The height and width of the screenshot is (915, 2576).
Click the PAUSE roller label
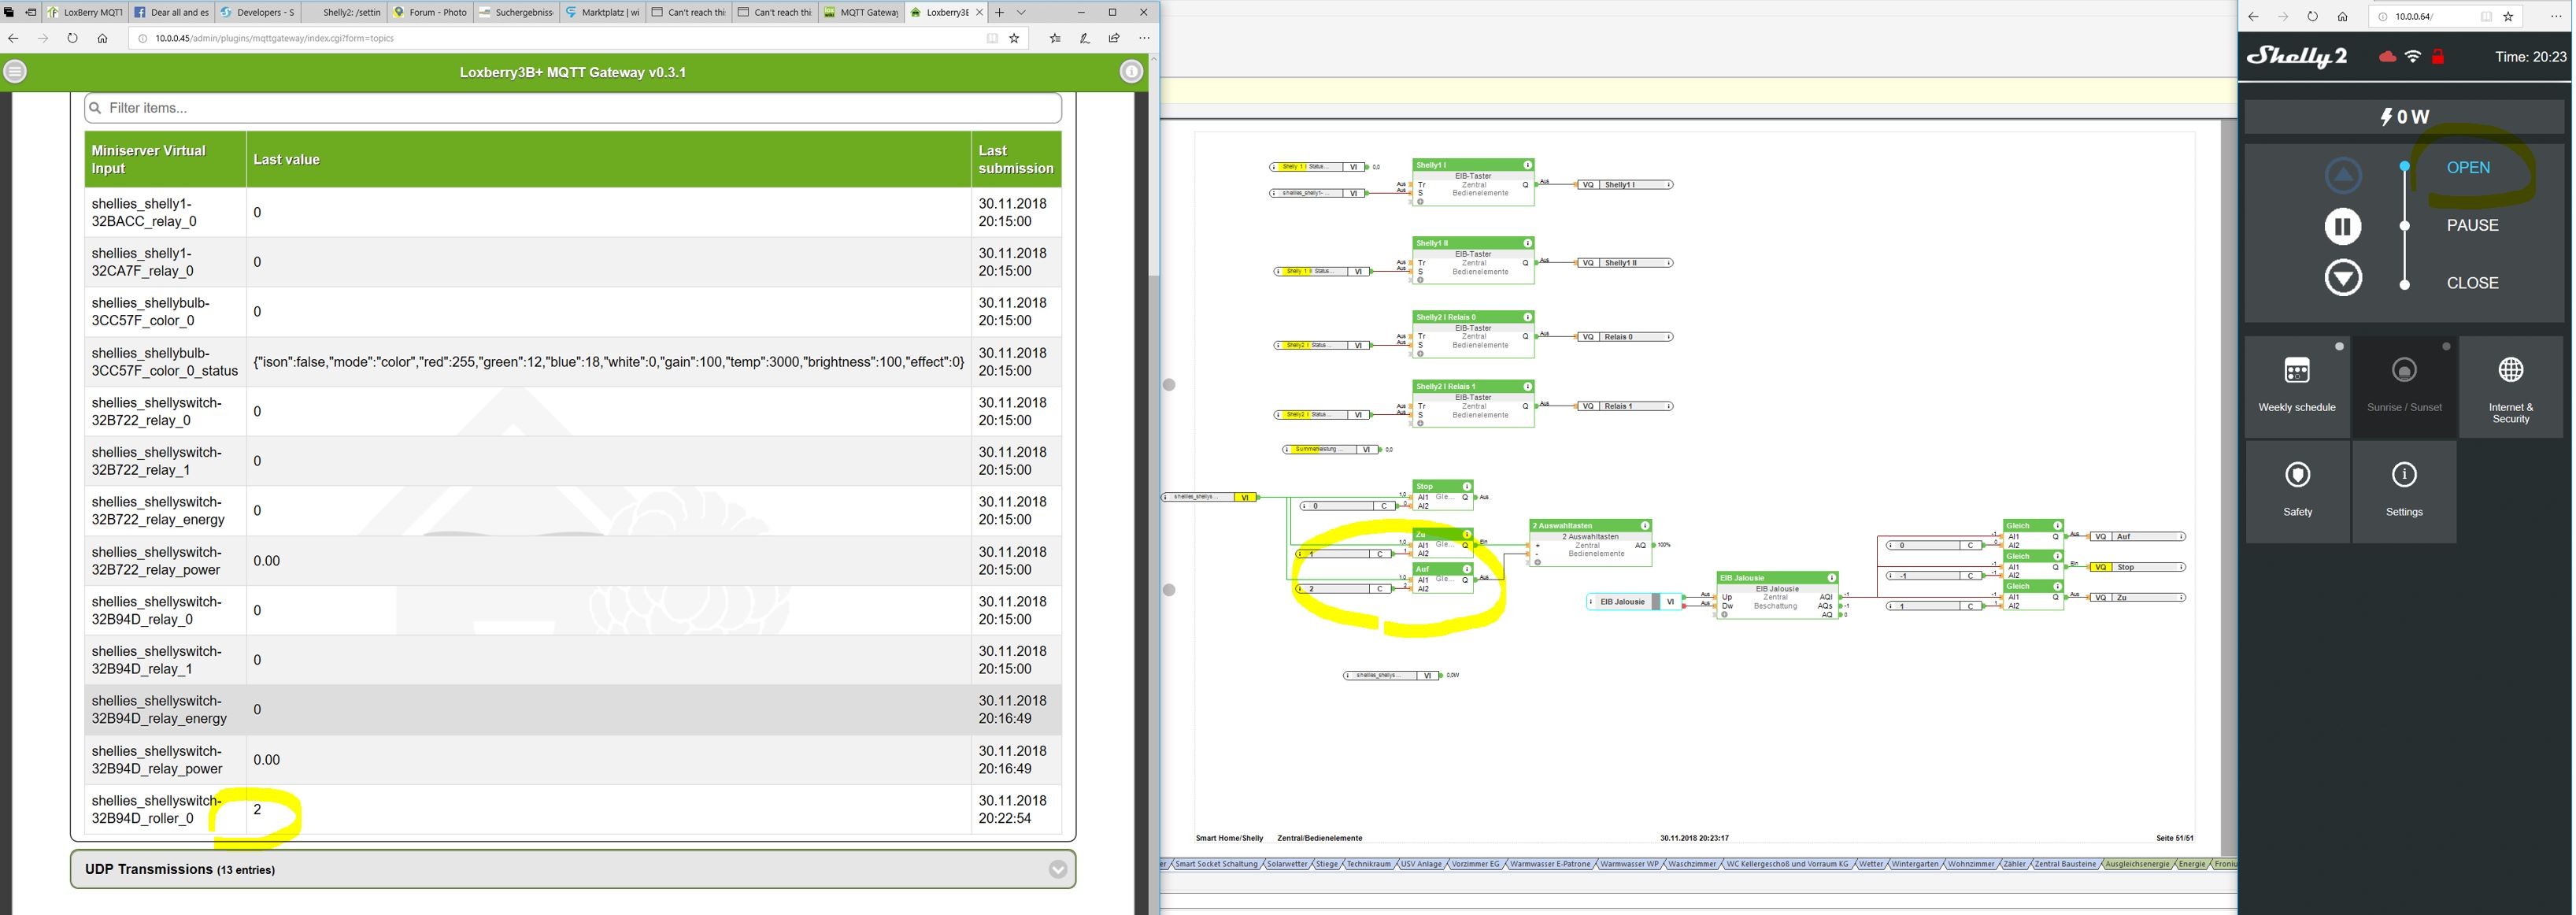[x=2471, y=226]
